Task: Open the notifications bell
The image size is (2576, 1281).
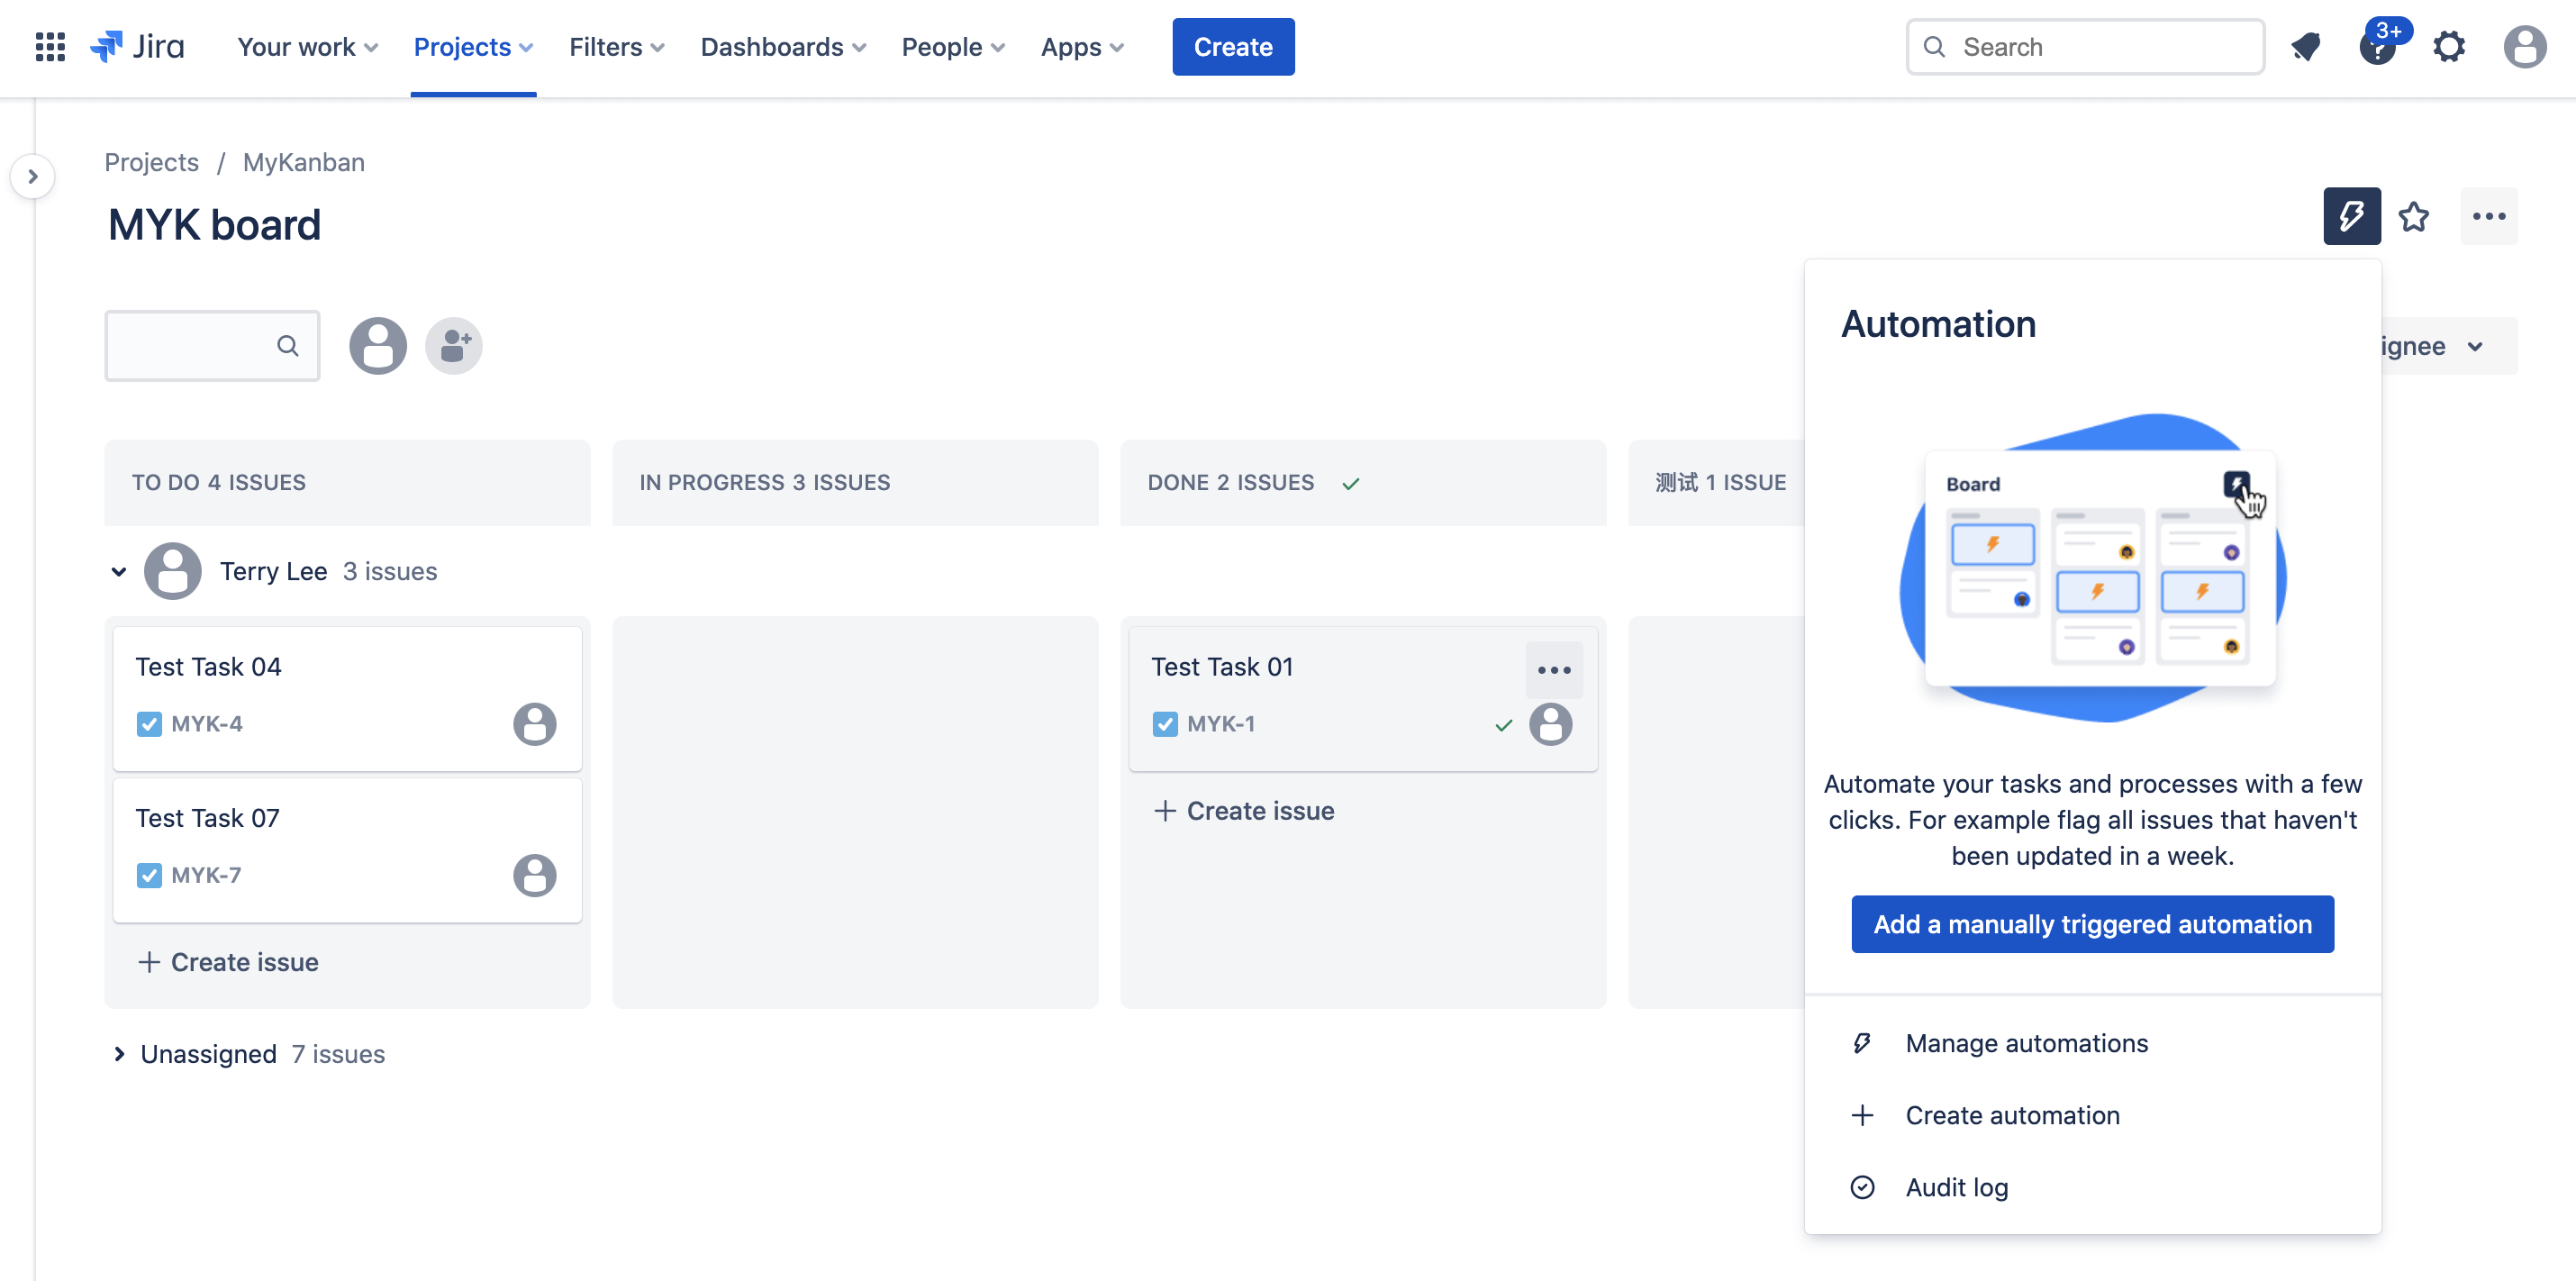Action: (x=2306, y=47)
